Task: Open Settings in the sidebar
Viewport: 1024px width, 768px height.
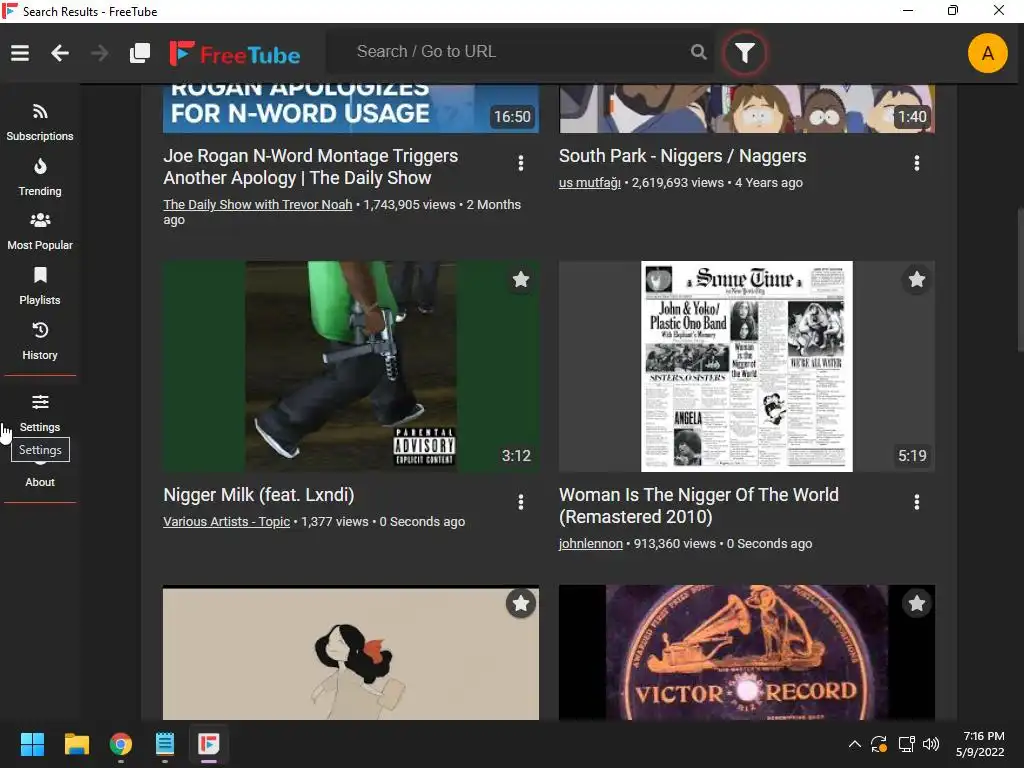Action: tap(40, 413)
